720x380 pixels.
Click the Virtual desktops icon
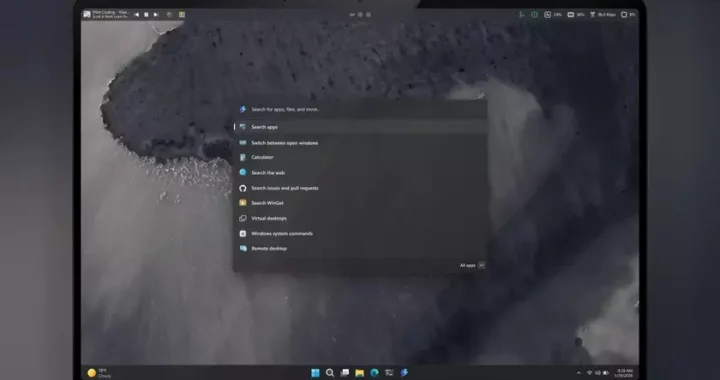pos(243,218)
